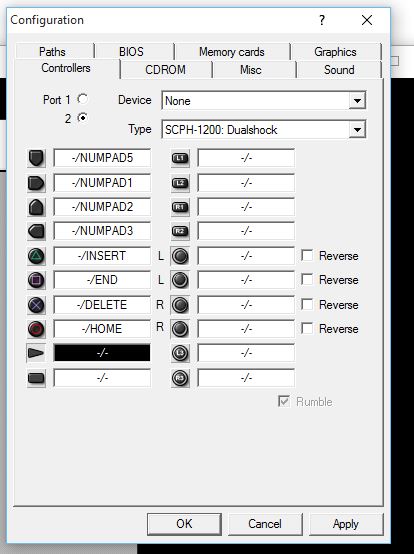Click the Start button arrow icon
Screen dimensions: 414x554
[36, 353]
